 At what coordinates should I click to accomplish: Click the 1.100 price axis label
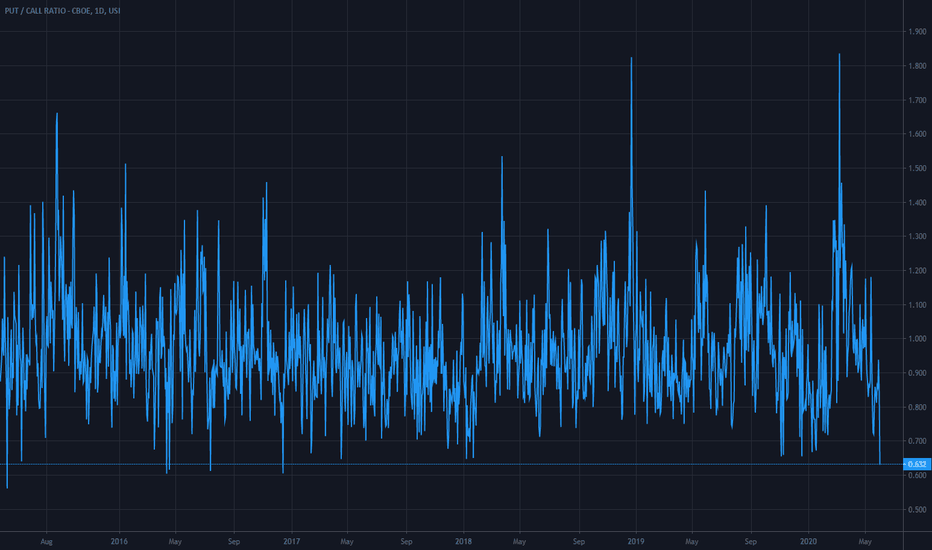(x=917, y=305)
